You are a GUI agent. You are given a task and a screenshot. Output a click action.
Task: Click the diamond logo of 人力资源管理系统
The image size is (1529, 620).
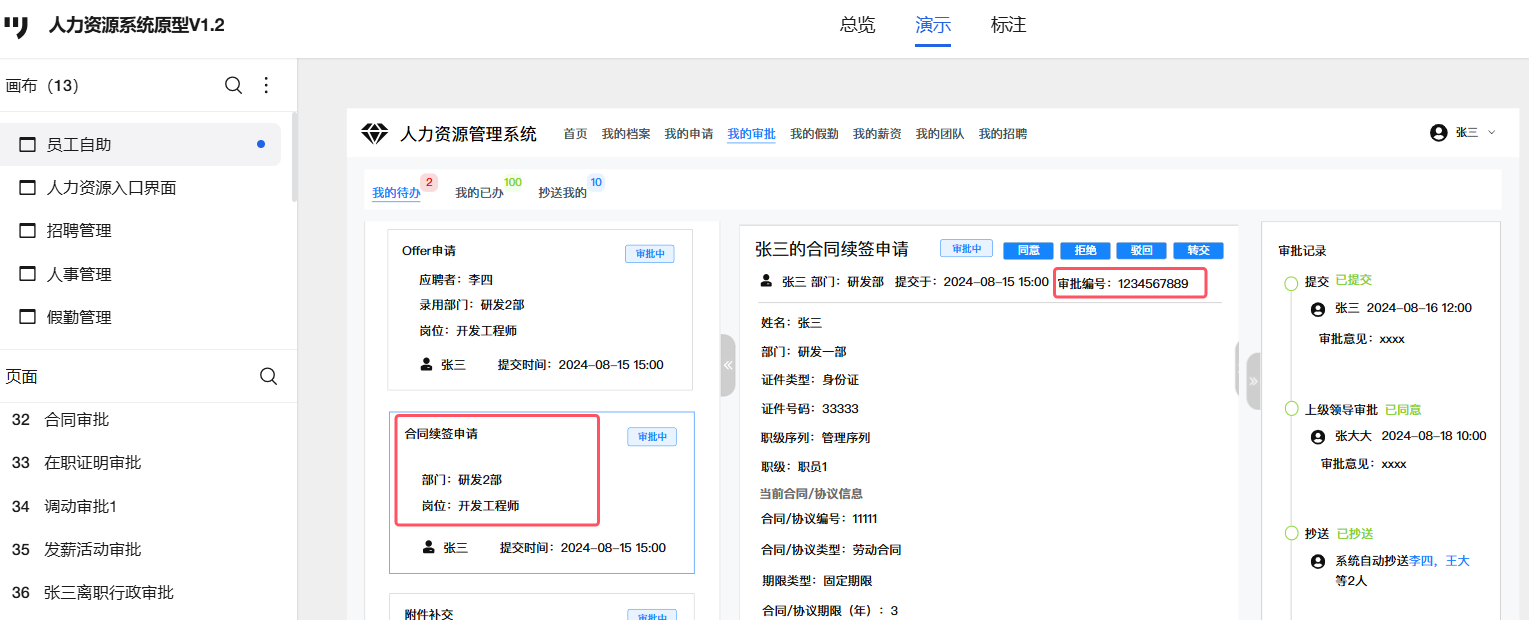(x=374, y=134)
